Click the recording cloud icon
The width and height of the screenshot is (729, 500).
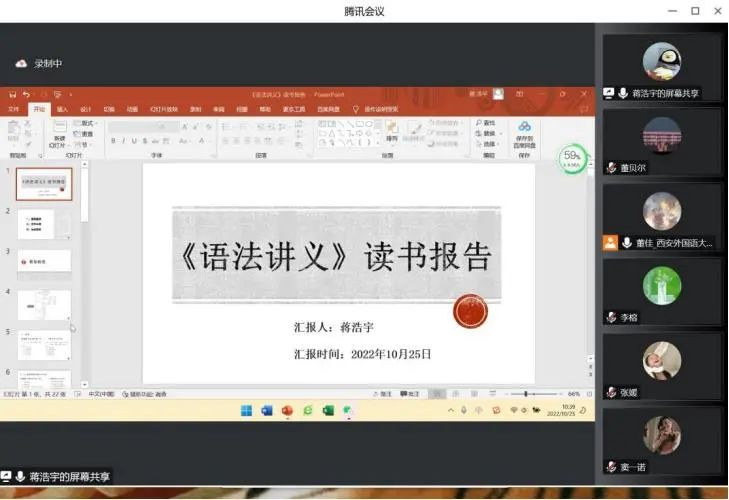(x=21, y=63)
